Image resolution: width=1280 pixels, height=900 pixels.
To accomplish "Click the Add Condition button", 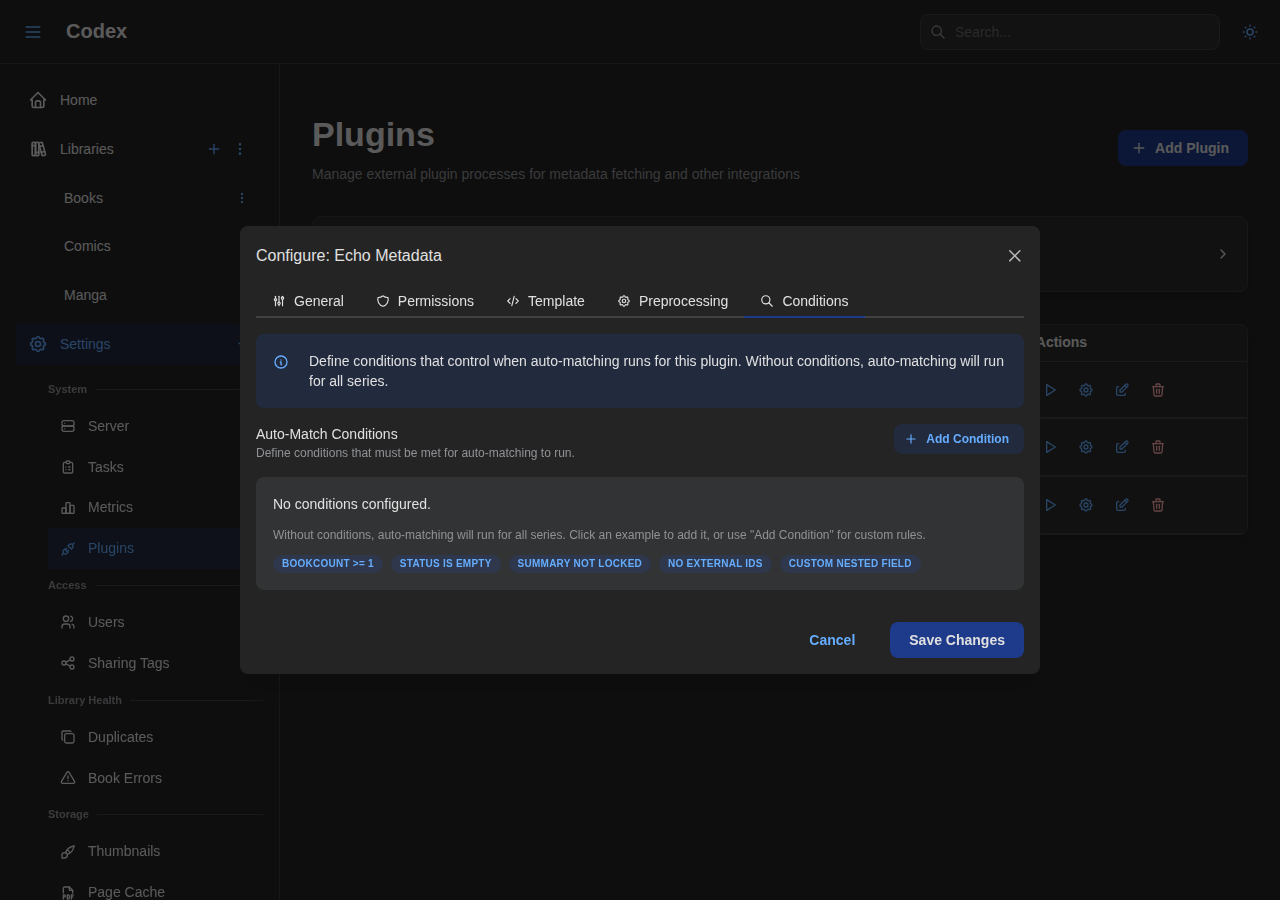I will (x=958, y=439).
